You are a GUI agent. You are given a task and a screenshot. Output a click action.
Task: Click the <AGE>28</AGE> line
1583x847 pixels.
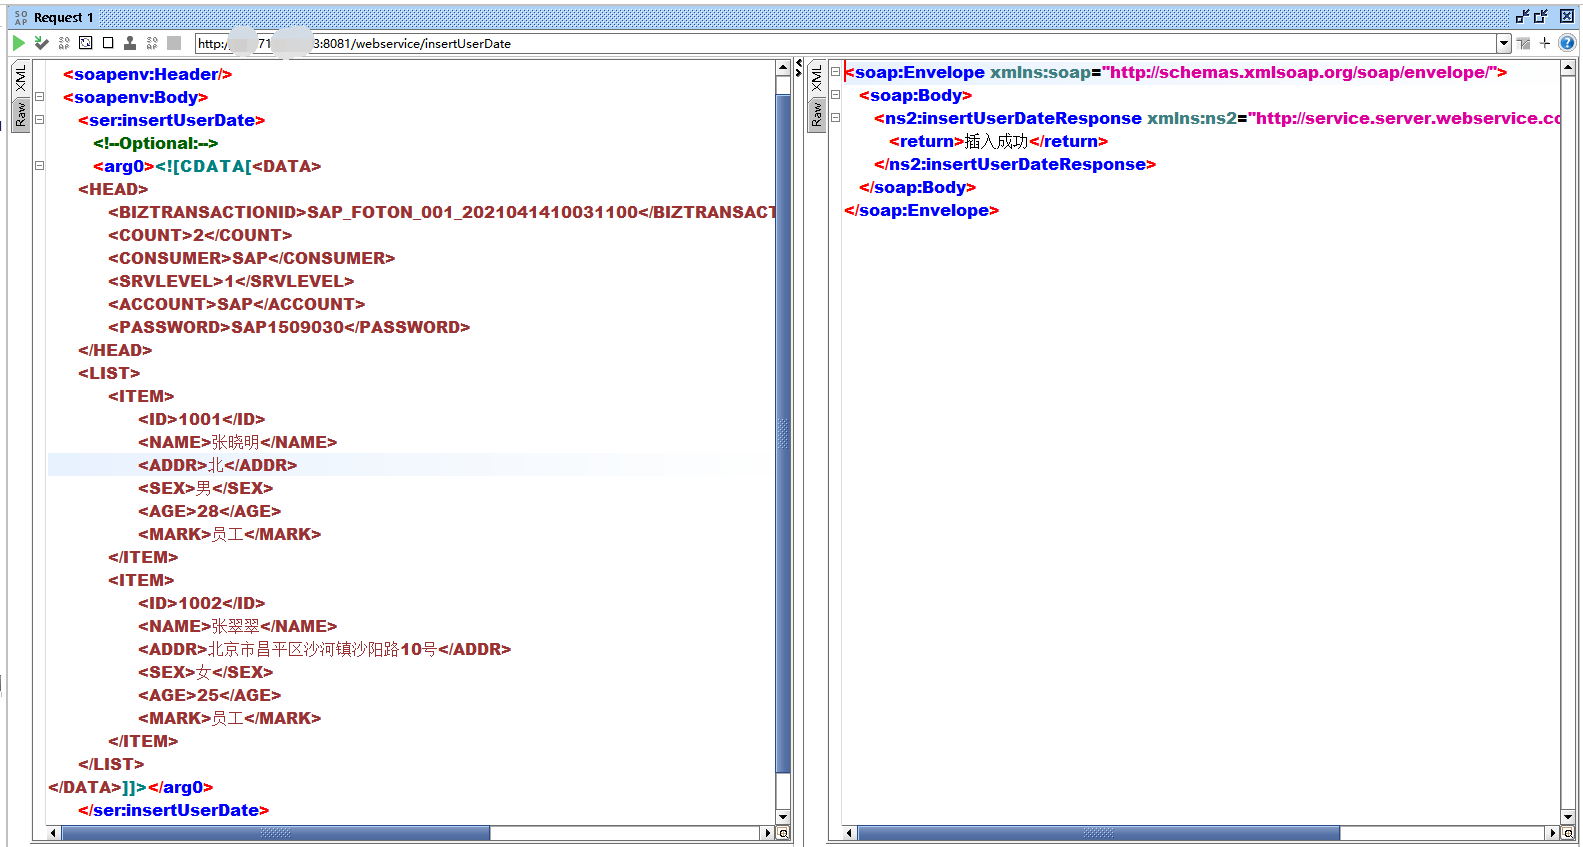click(x=210, y=511)
